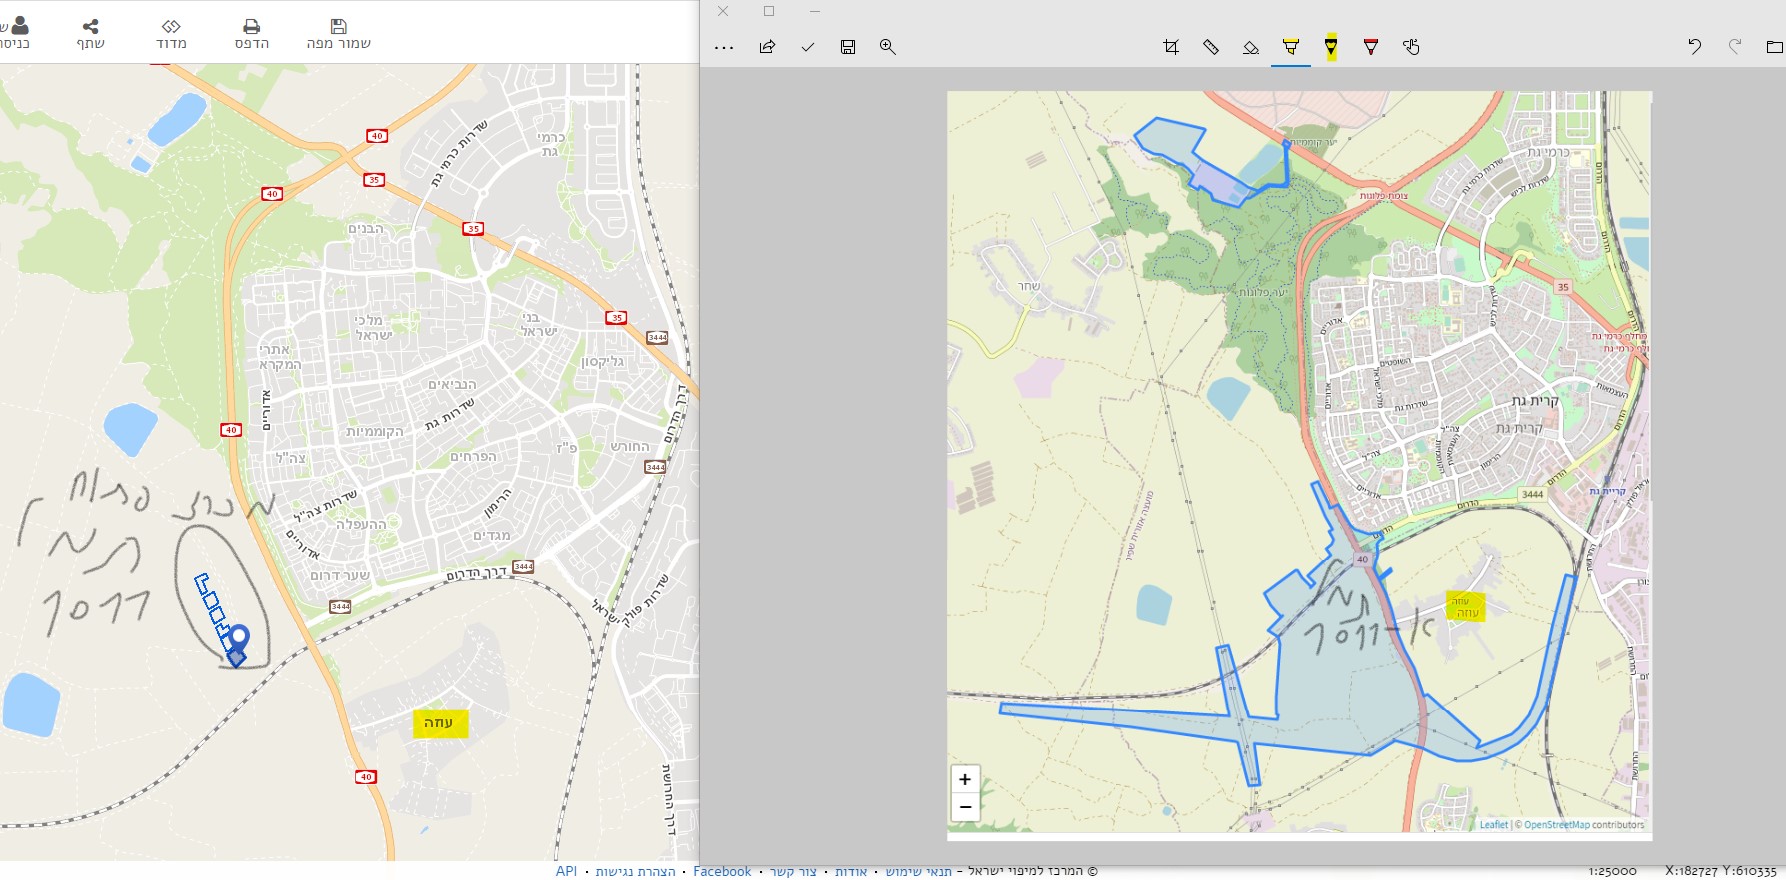
Task: Save the snip with the floppy disk icon
Action: click(848, 47)
